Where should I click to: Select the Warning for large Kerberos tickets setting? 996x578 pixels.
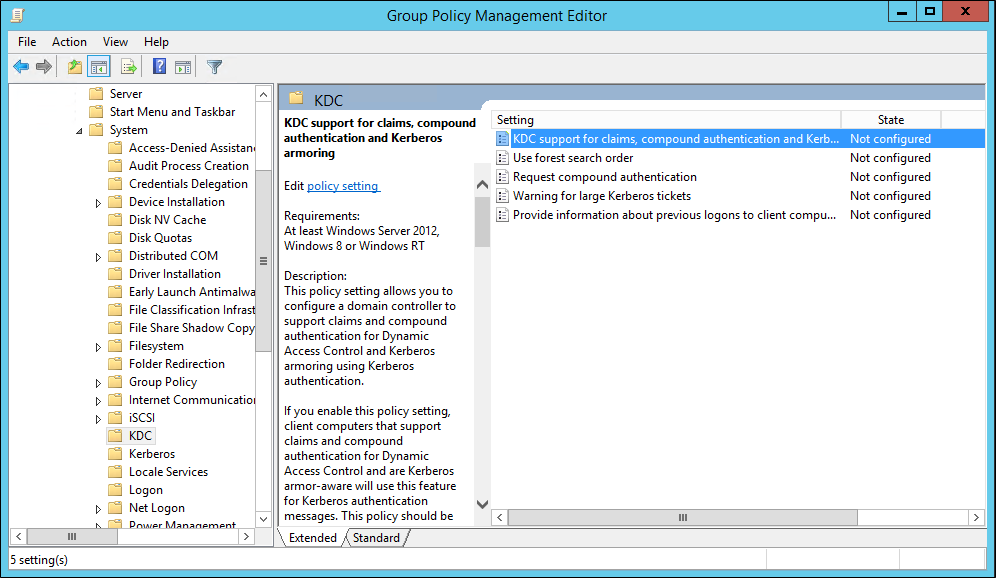(x=588, y=195)
